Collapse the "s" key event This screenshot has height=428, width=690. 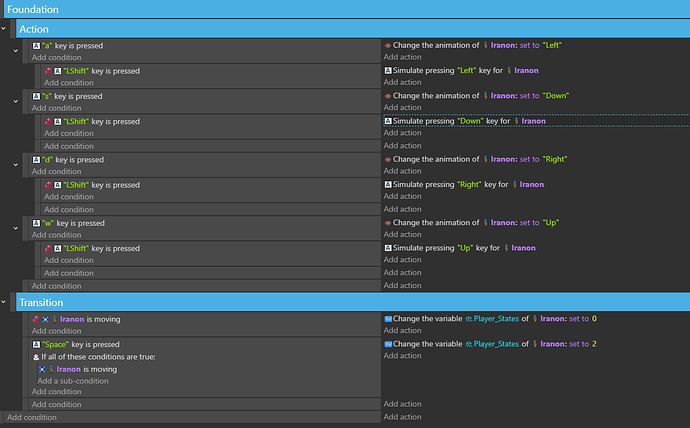tap(15, 102)
